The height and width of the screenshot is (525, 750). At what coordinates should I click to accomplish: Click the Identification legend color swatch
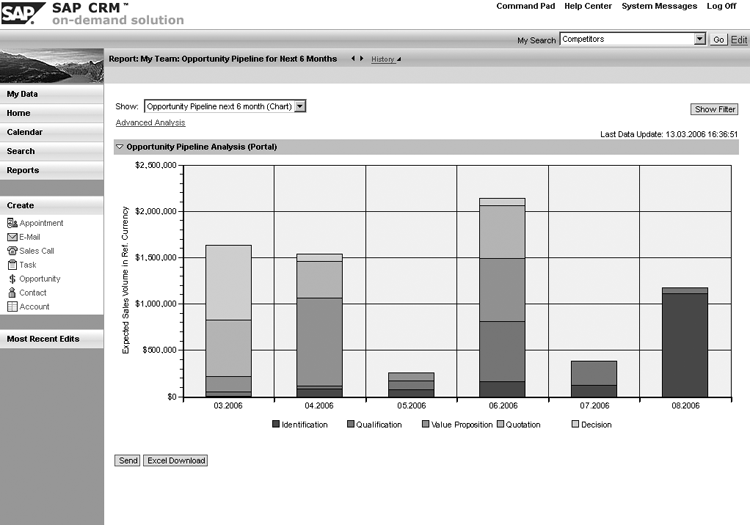click(275, 425)
